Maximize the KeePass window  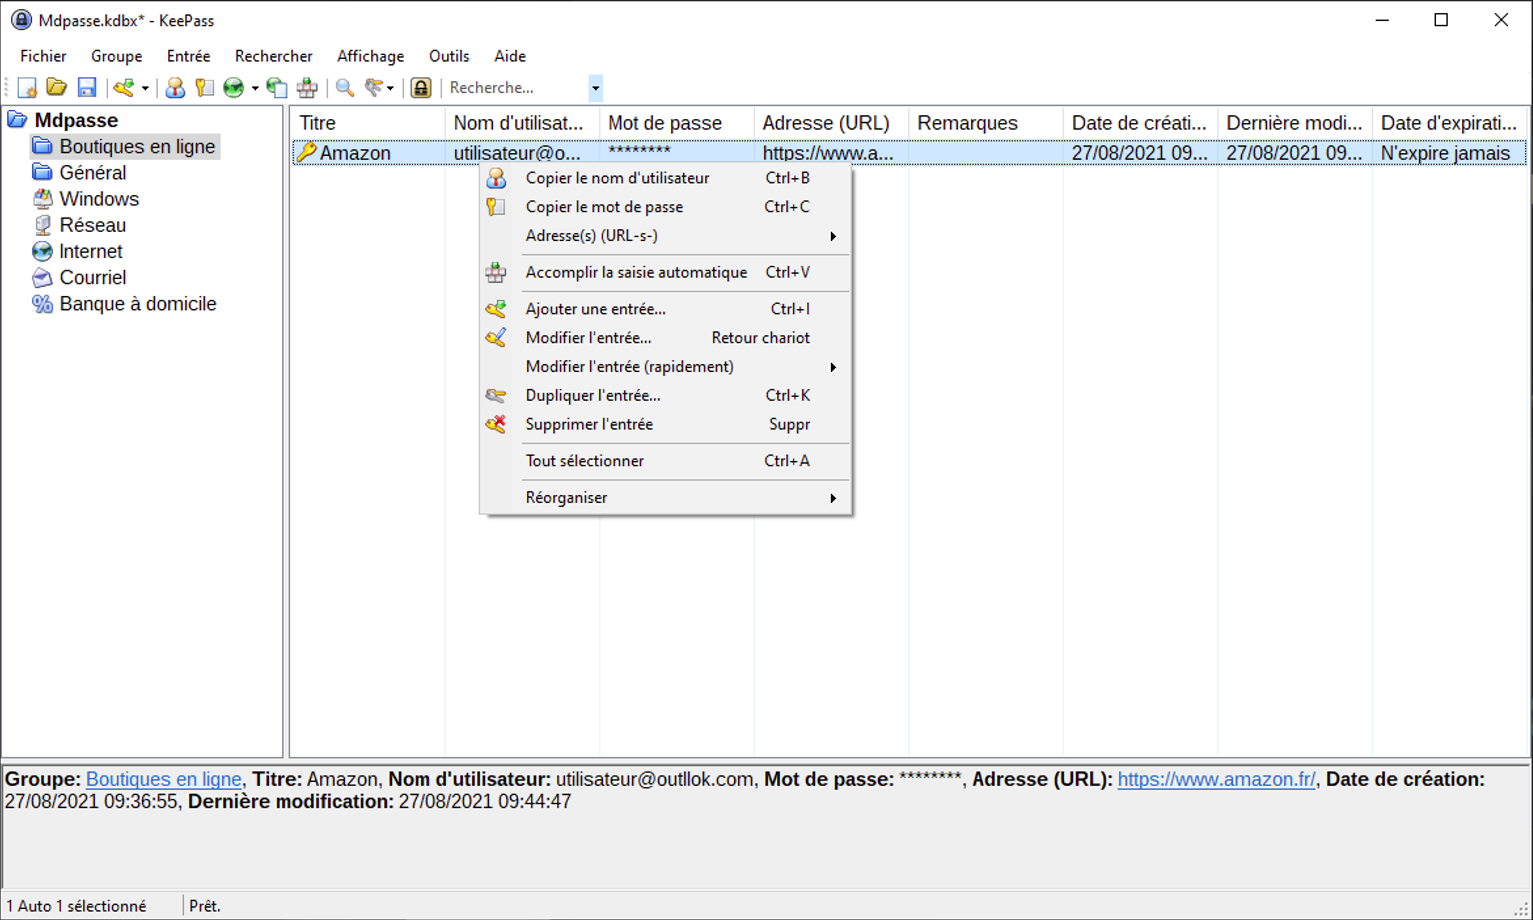(1441, 20)
